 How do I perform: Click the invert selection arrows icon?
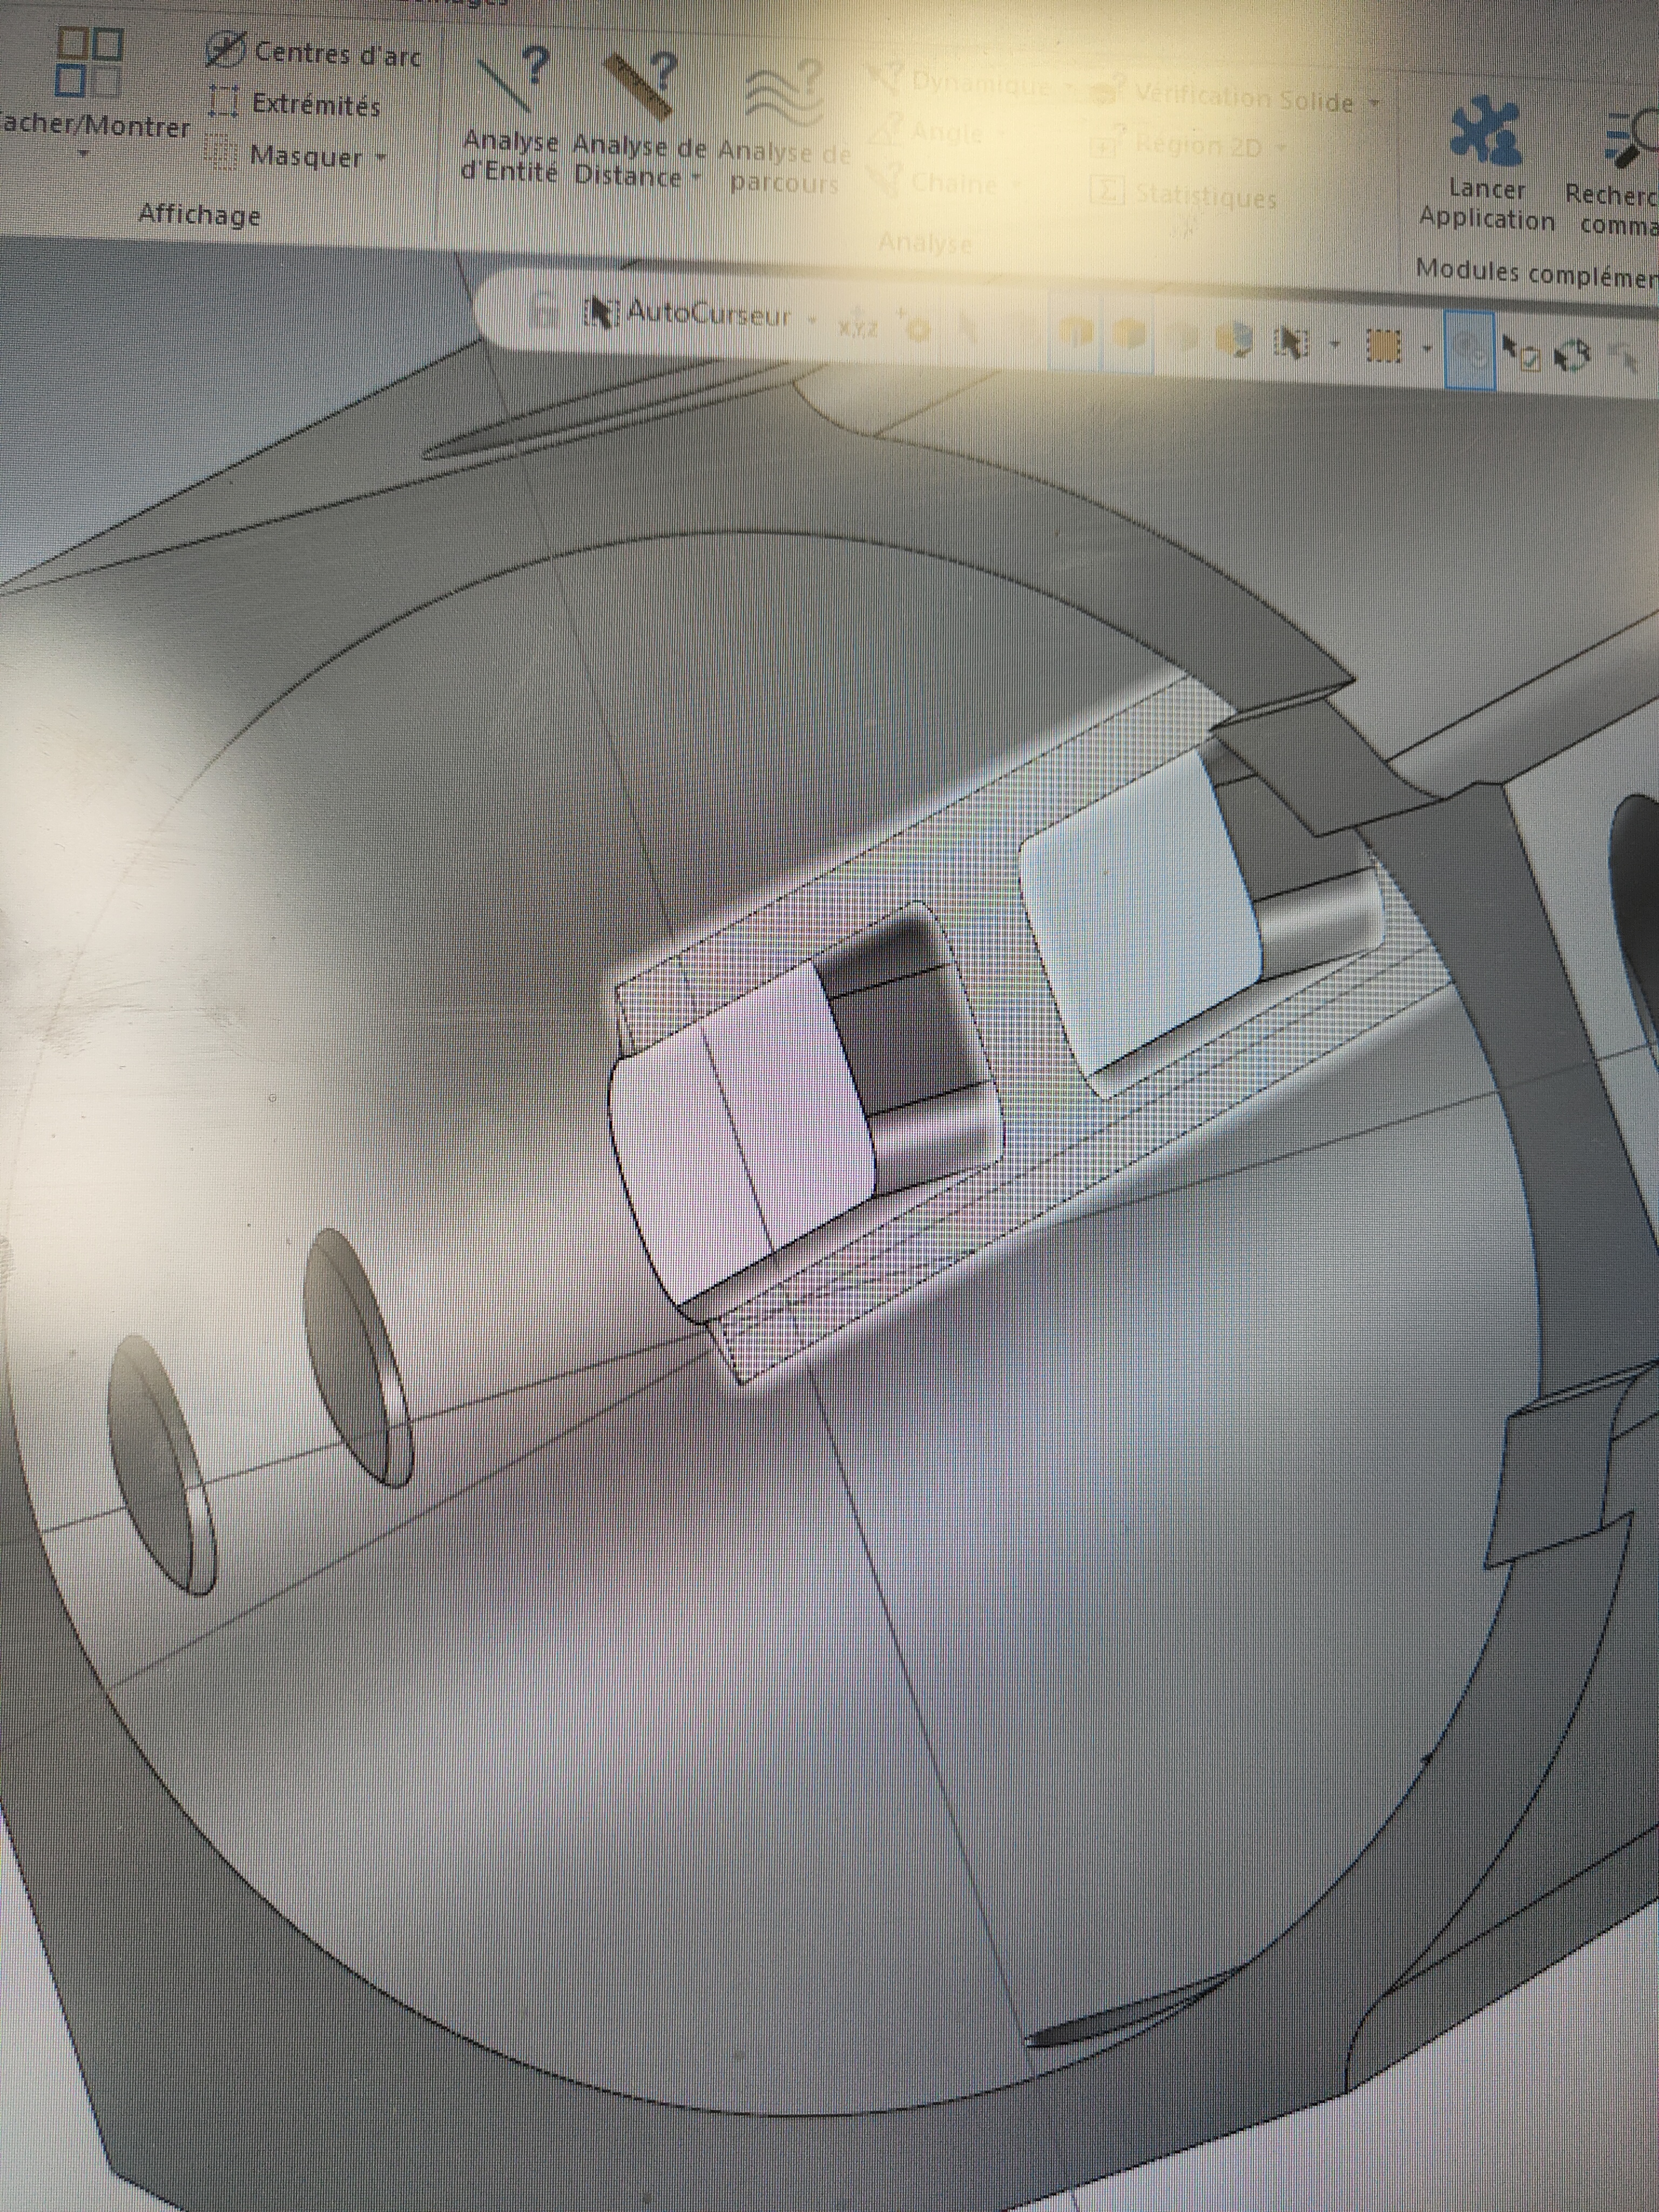point(1573,355)
